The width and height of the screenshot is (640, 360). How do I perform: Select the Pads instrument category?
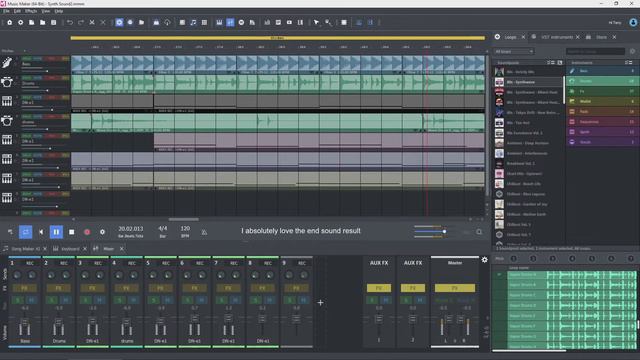coord(602,111)
